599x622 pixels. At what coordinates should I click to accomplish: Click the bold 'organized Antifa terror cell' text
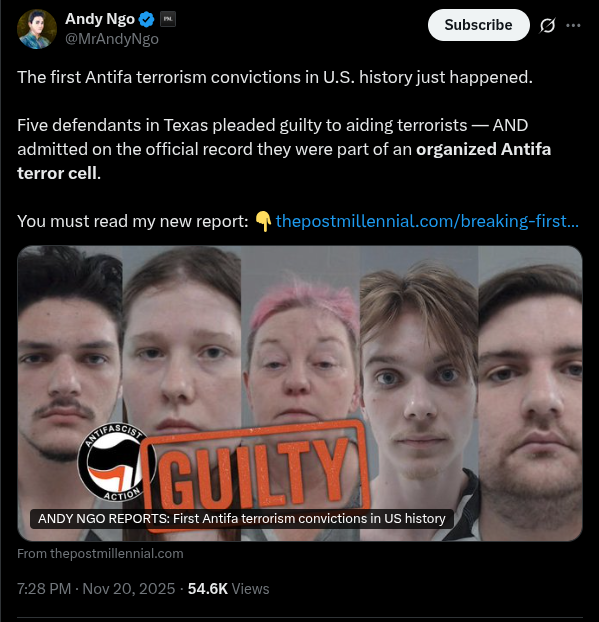pos(284,161)
